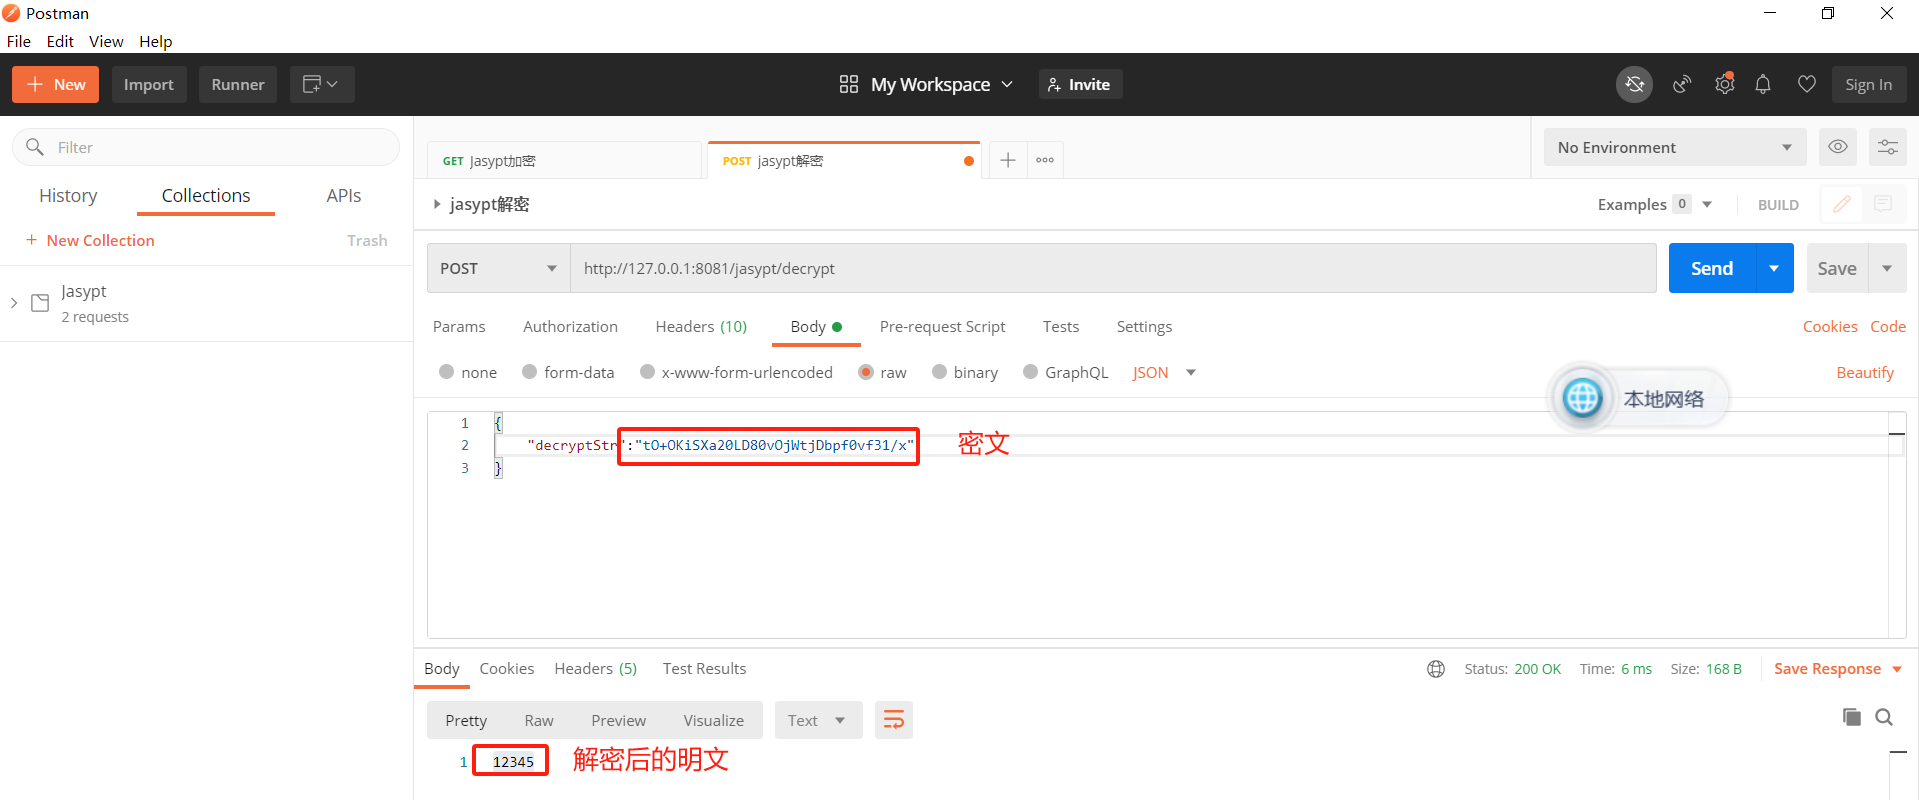Open the Send button dropdown arrow
The width and height of the screenshot is (1919, 800).
[x=1774, y=268]
